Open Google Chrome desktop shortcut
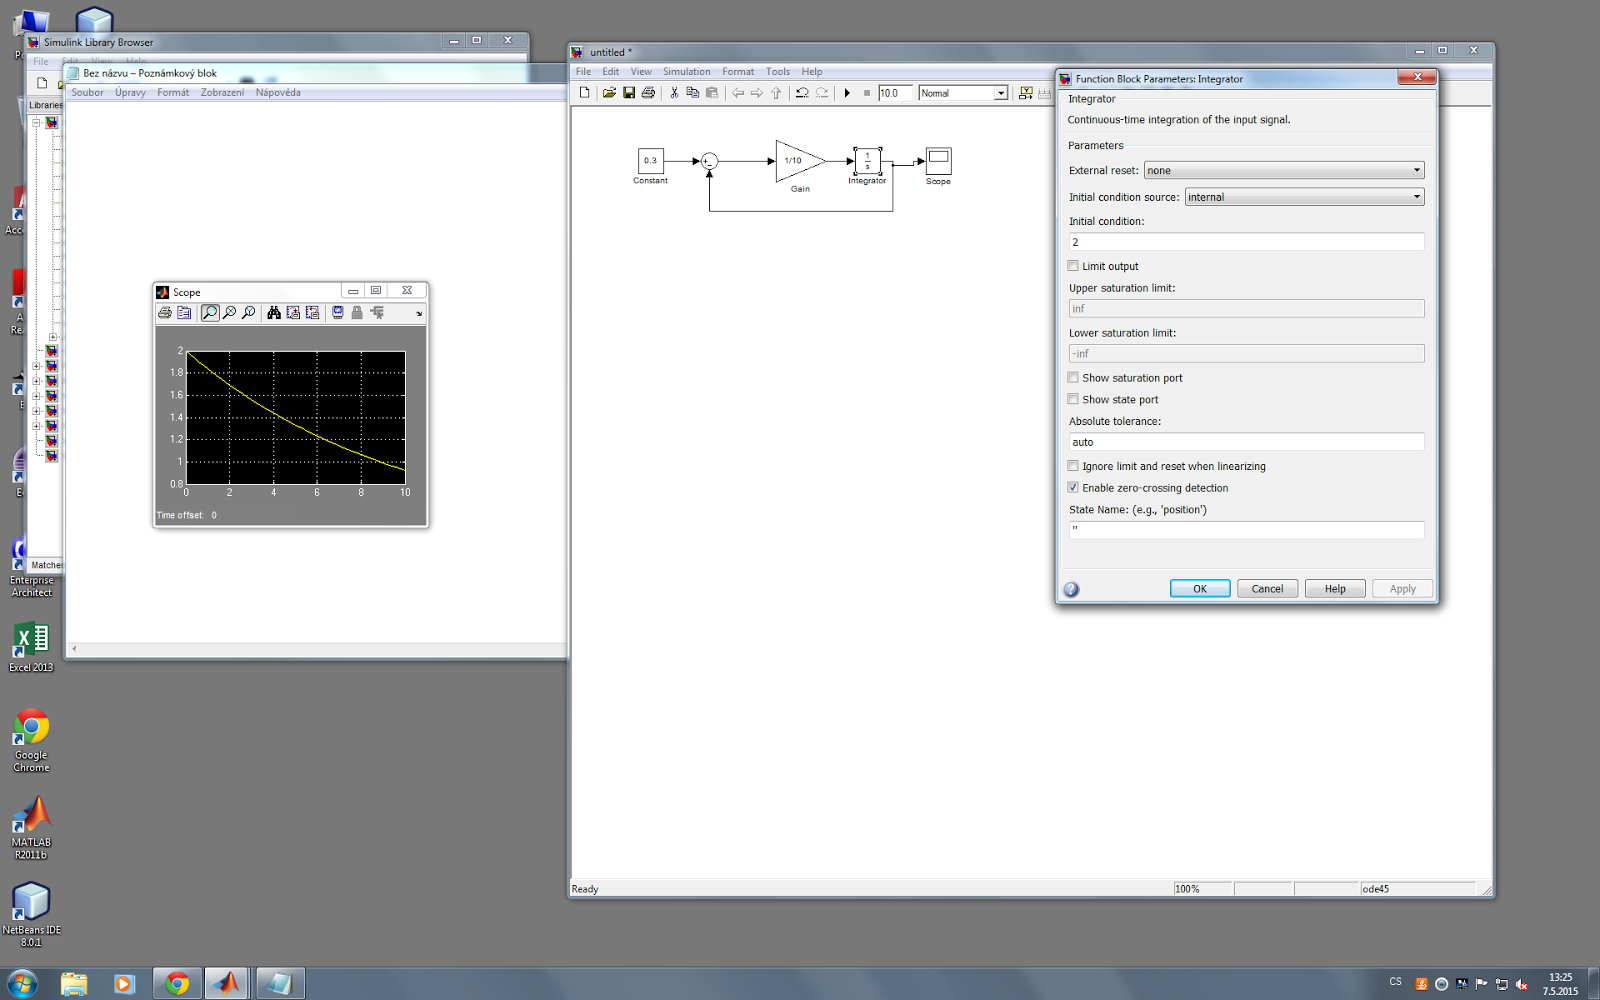Viewport: 1600px width, 1000px height. point(31,740)
